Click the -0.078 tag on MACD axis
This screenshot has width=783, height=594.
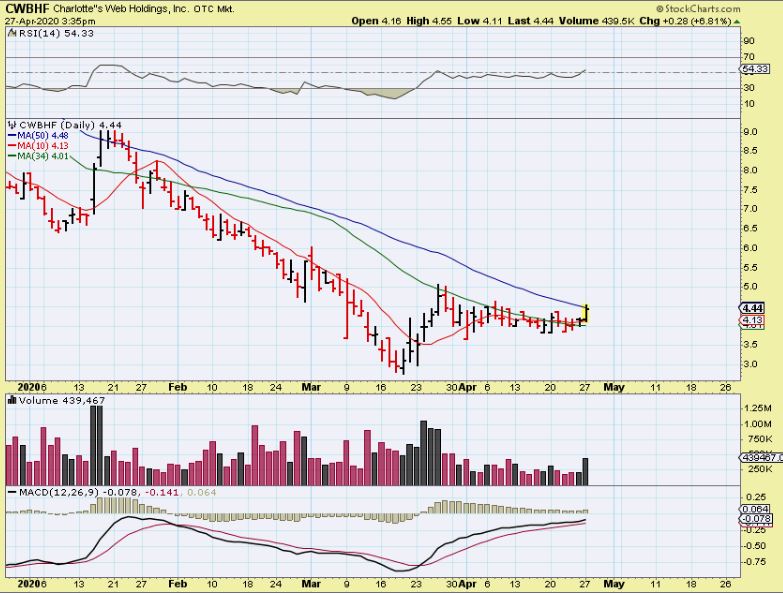click(x=754, y=519)
